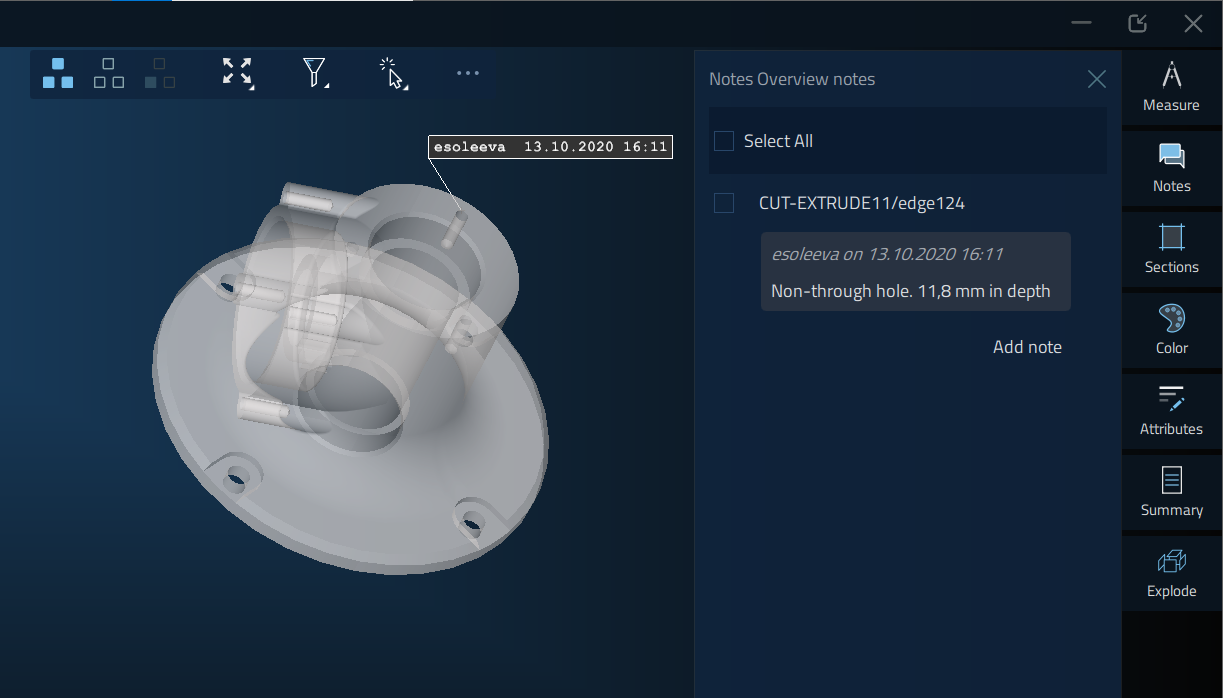This screenshot has height=698, width=1223.
Task: Click the 'Notes Overview notes' panel title
Action: [792, 79]
